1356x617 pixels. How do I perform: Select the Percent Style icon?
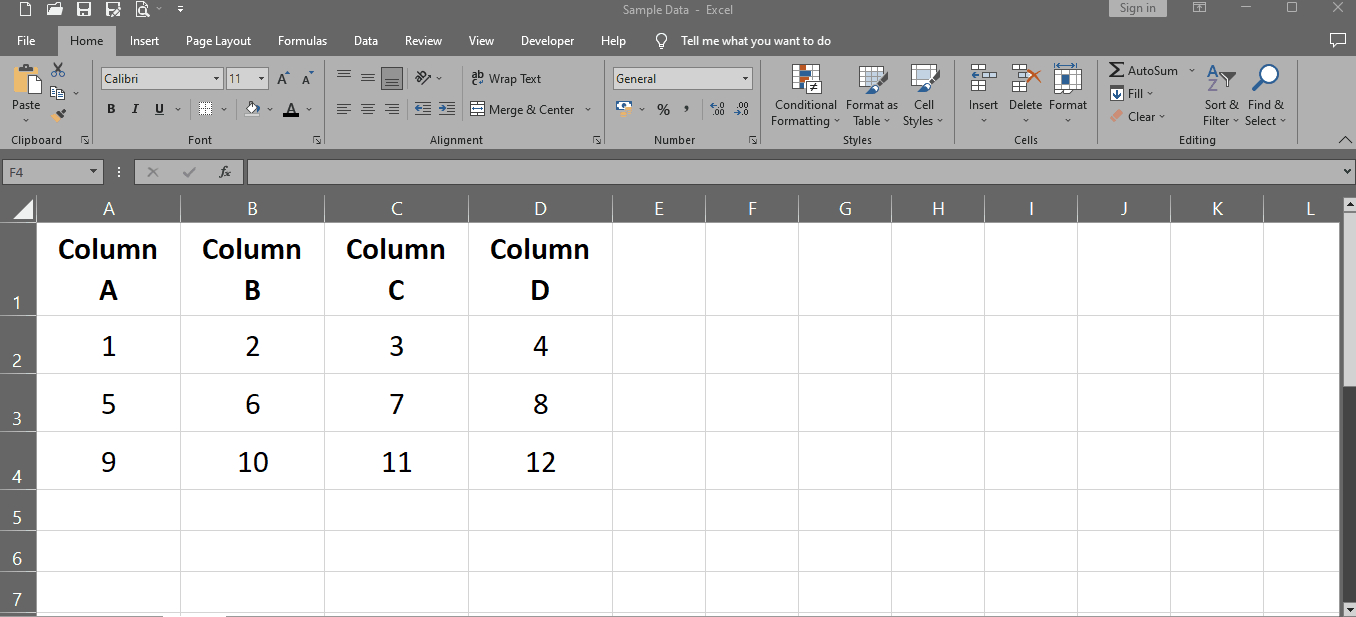click(663, 109)
